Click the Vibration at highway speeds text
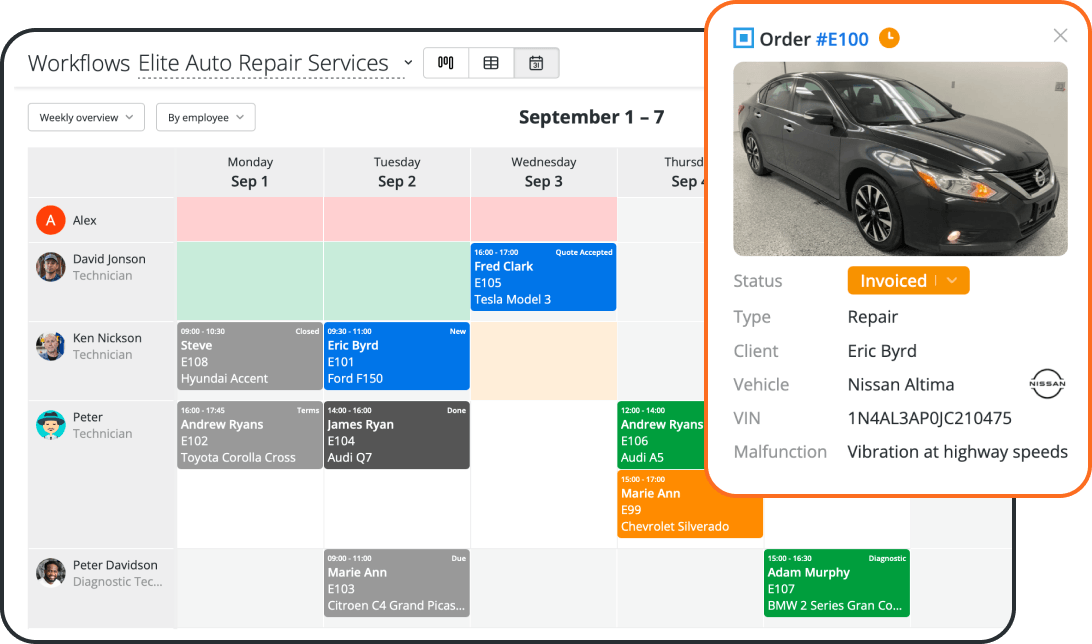1092x644 pixels. click(x=958, y=452)
